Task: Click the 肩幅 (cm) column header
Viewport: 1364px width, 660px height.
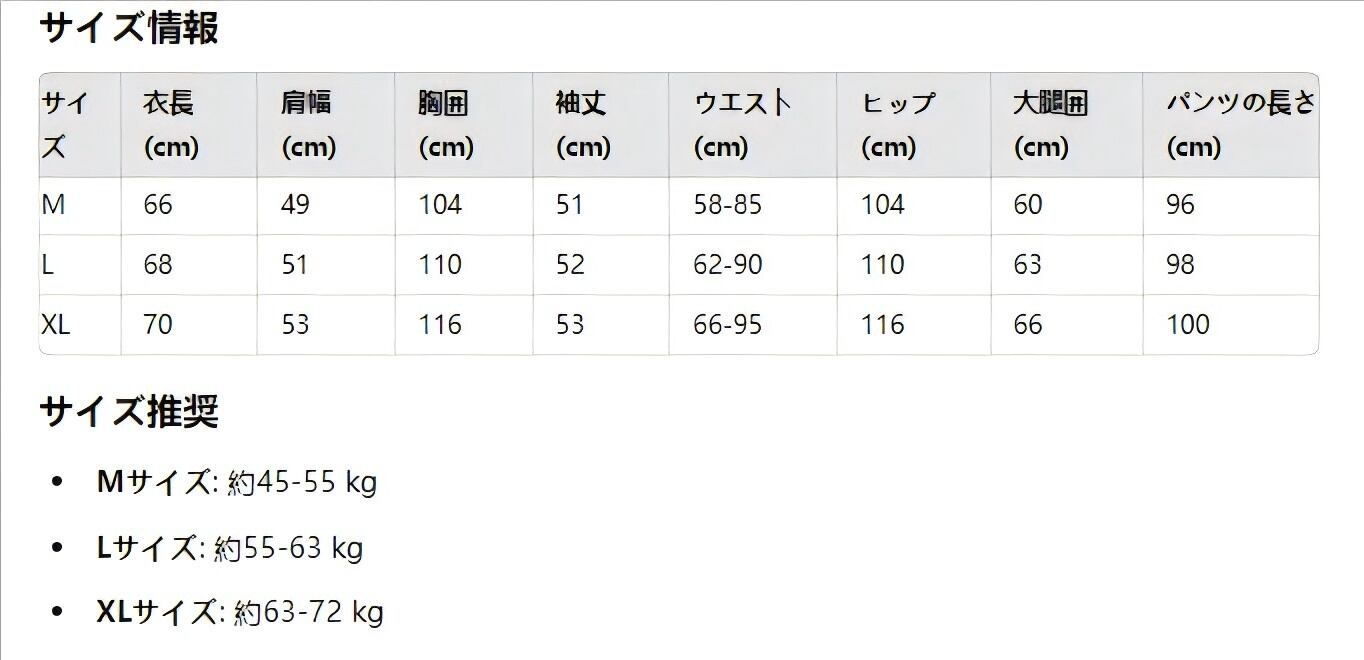Action: click(308, 125)
